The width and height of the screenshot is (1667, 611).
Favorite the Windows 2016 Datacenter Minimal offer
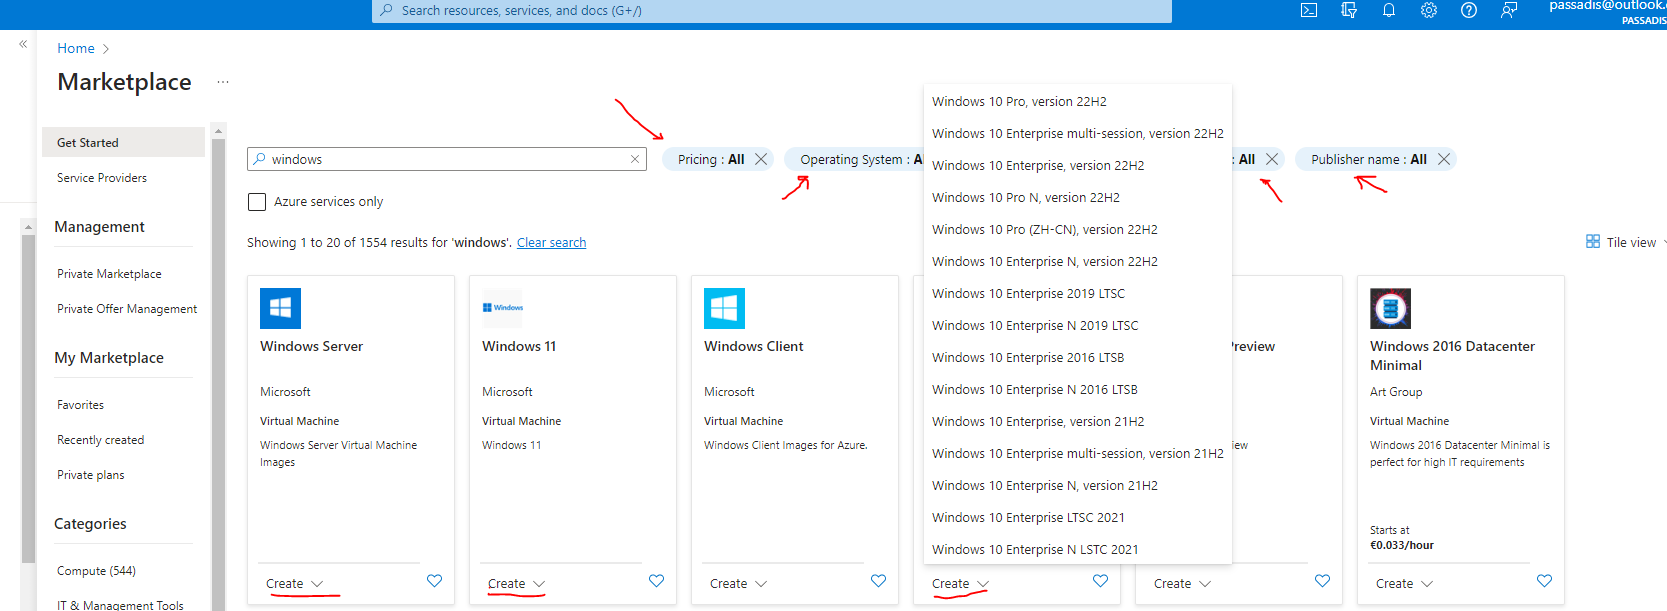pos(1545,581)
